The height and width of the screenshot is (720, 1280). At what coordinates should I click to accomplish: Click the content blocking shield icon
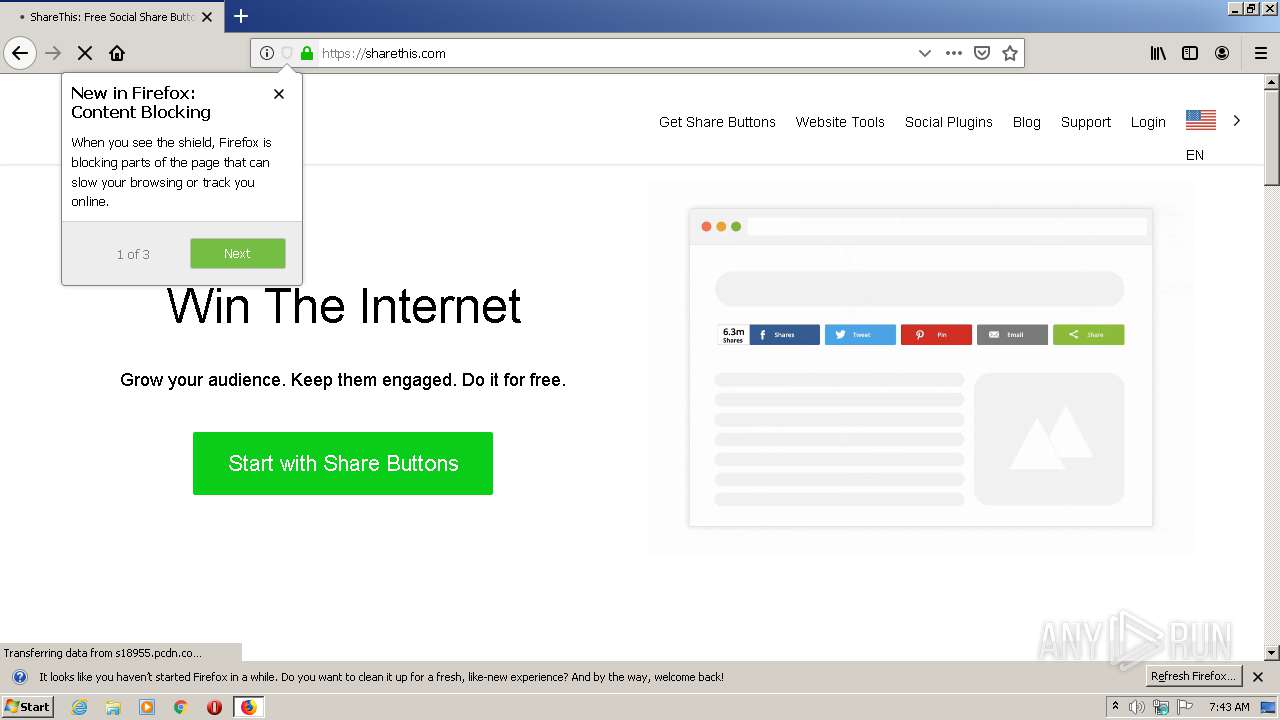coord(287,53)
